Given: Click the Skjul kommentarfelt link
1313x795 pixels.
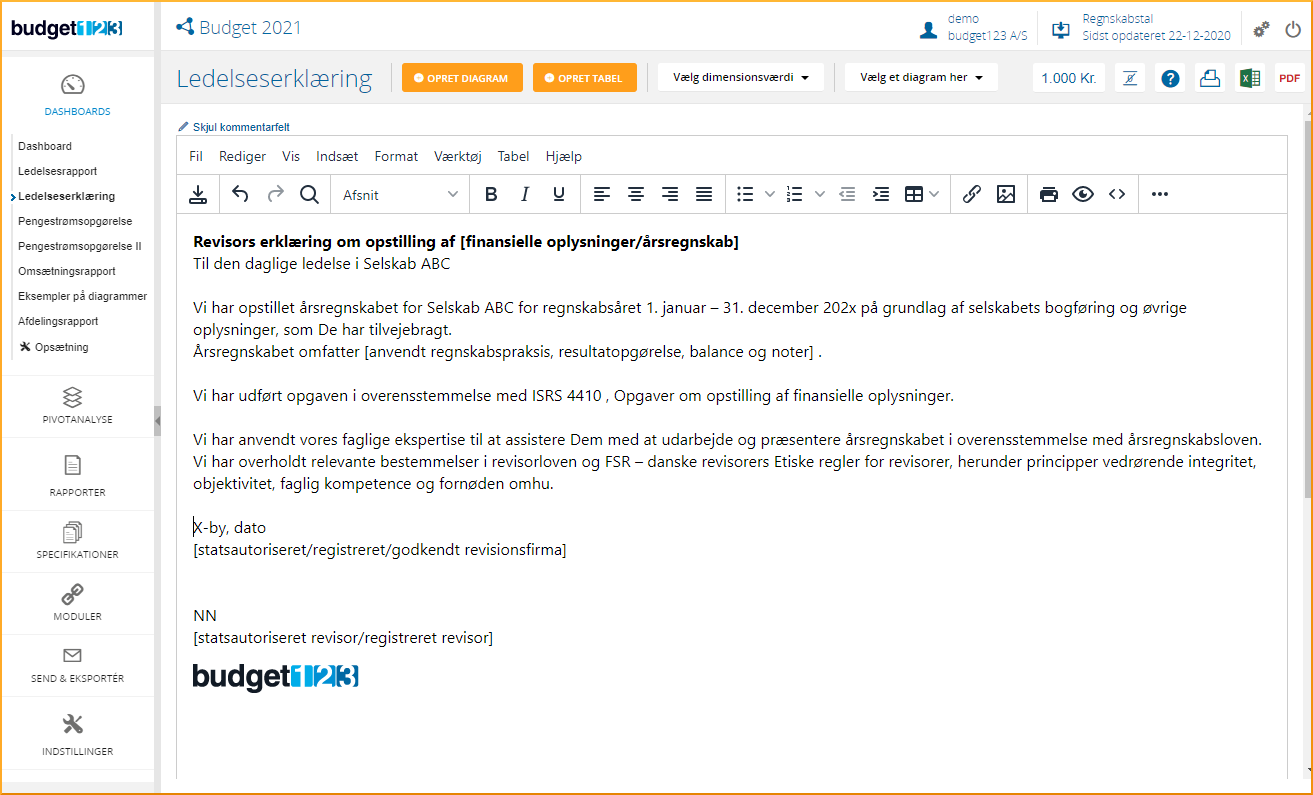Looking at the screenshot, I should (234, 127).
